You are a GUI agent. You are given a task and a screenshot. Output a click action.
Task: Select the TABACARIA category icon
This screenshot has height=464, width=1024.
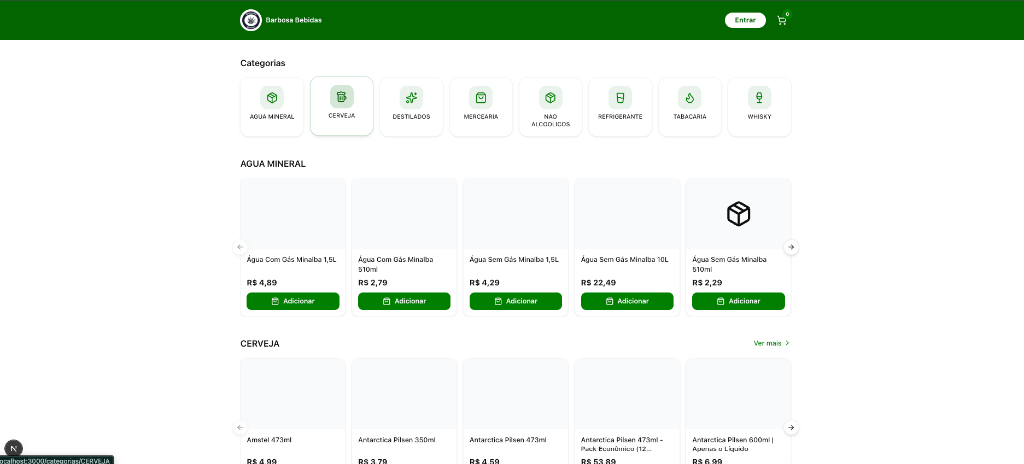coord(690,97)
